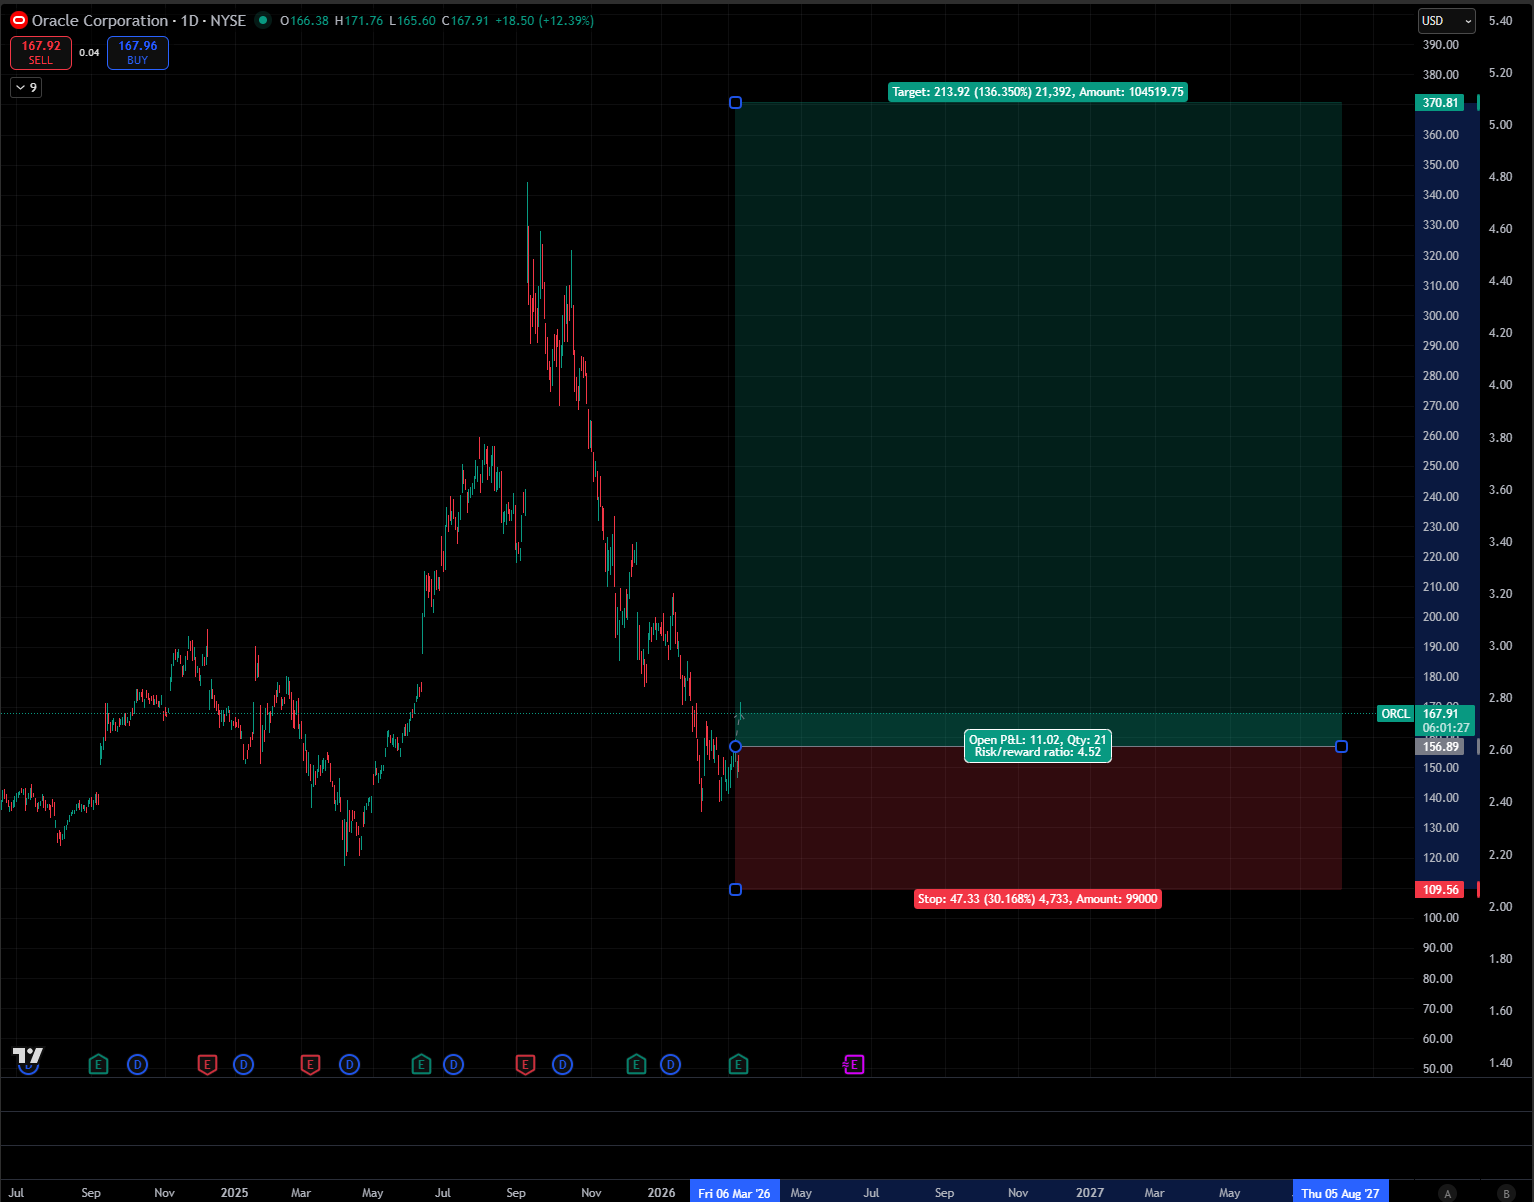Open the dividend marker near Oct 2025
Image resolution: width=1534 pixels, height=1202 pixels.
click(562, 1065)
